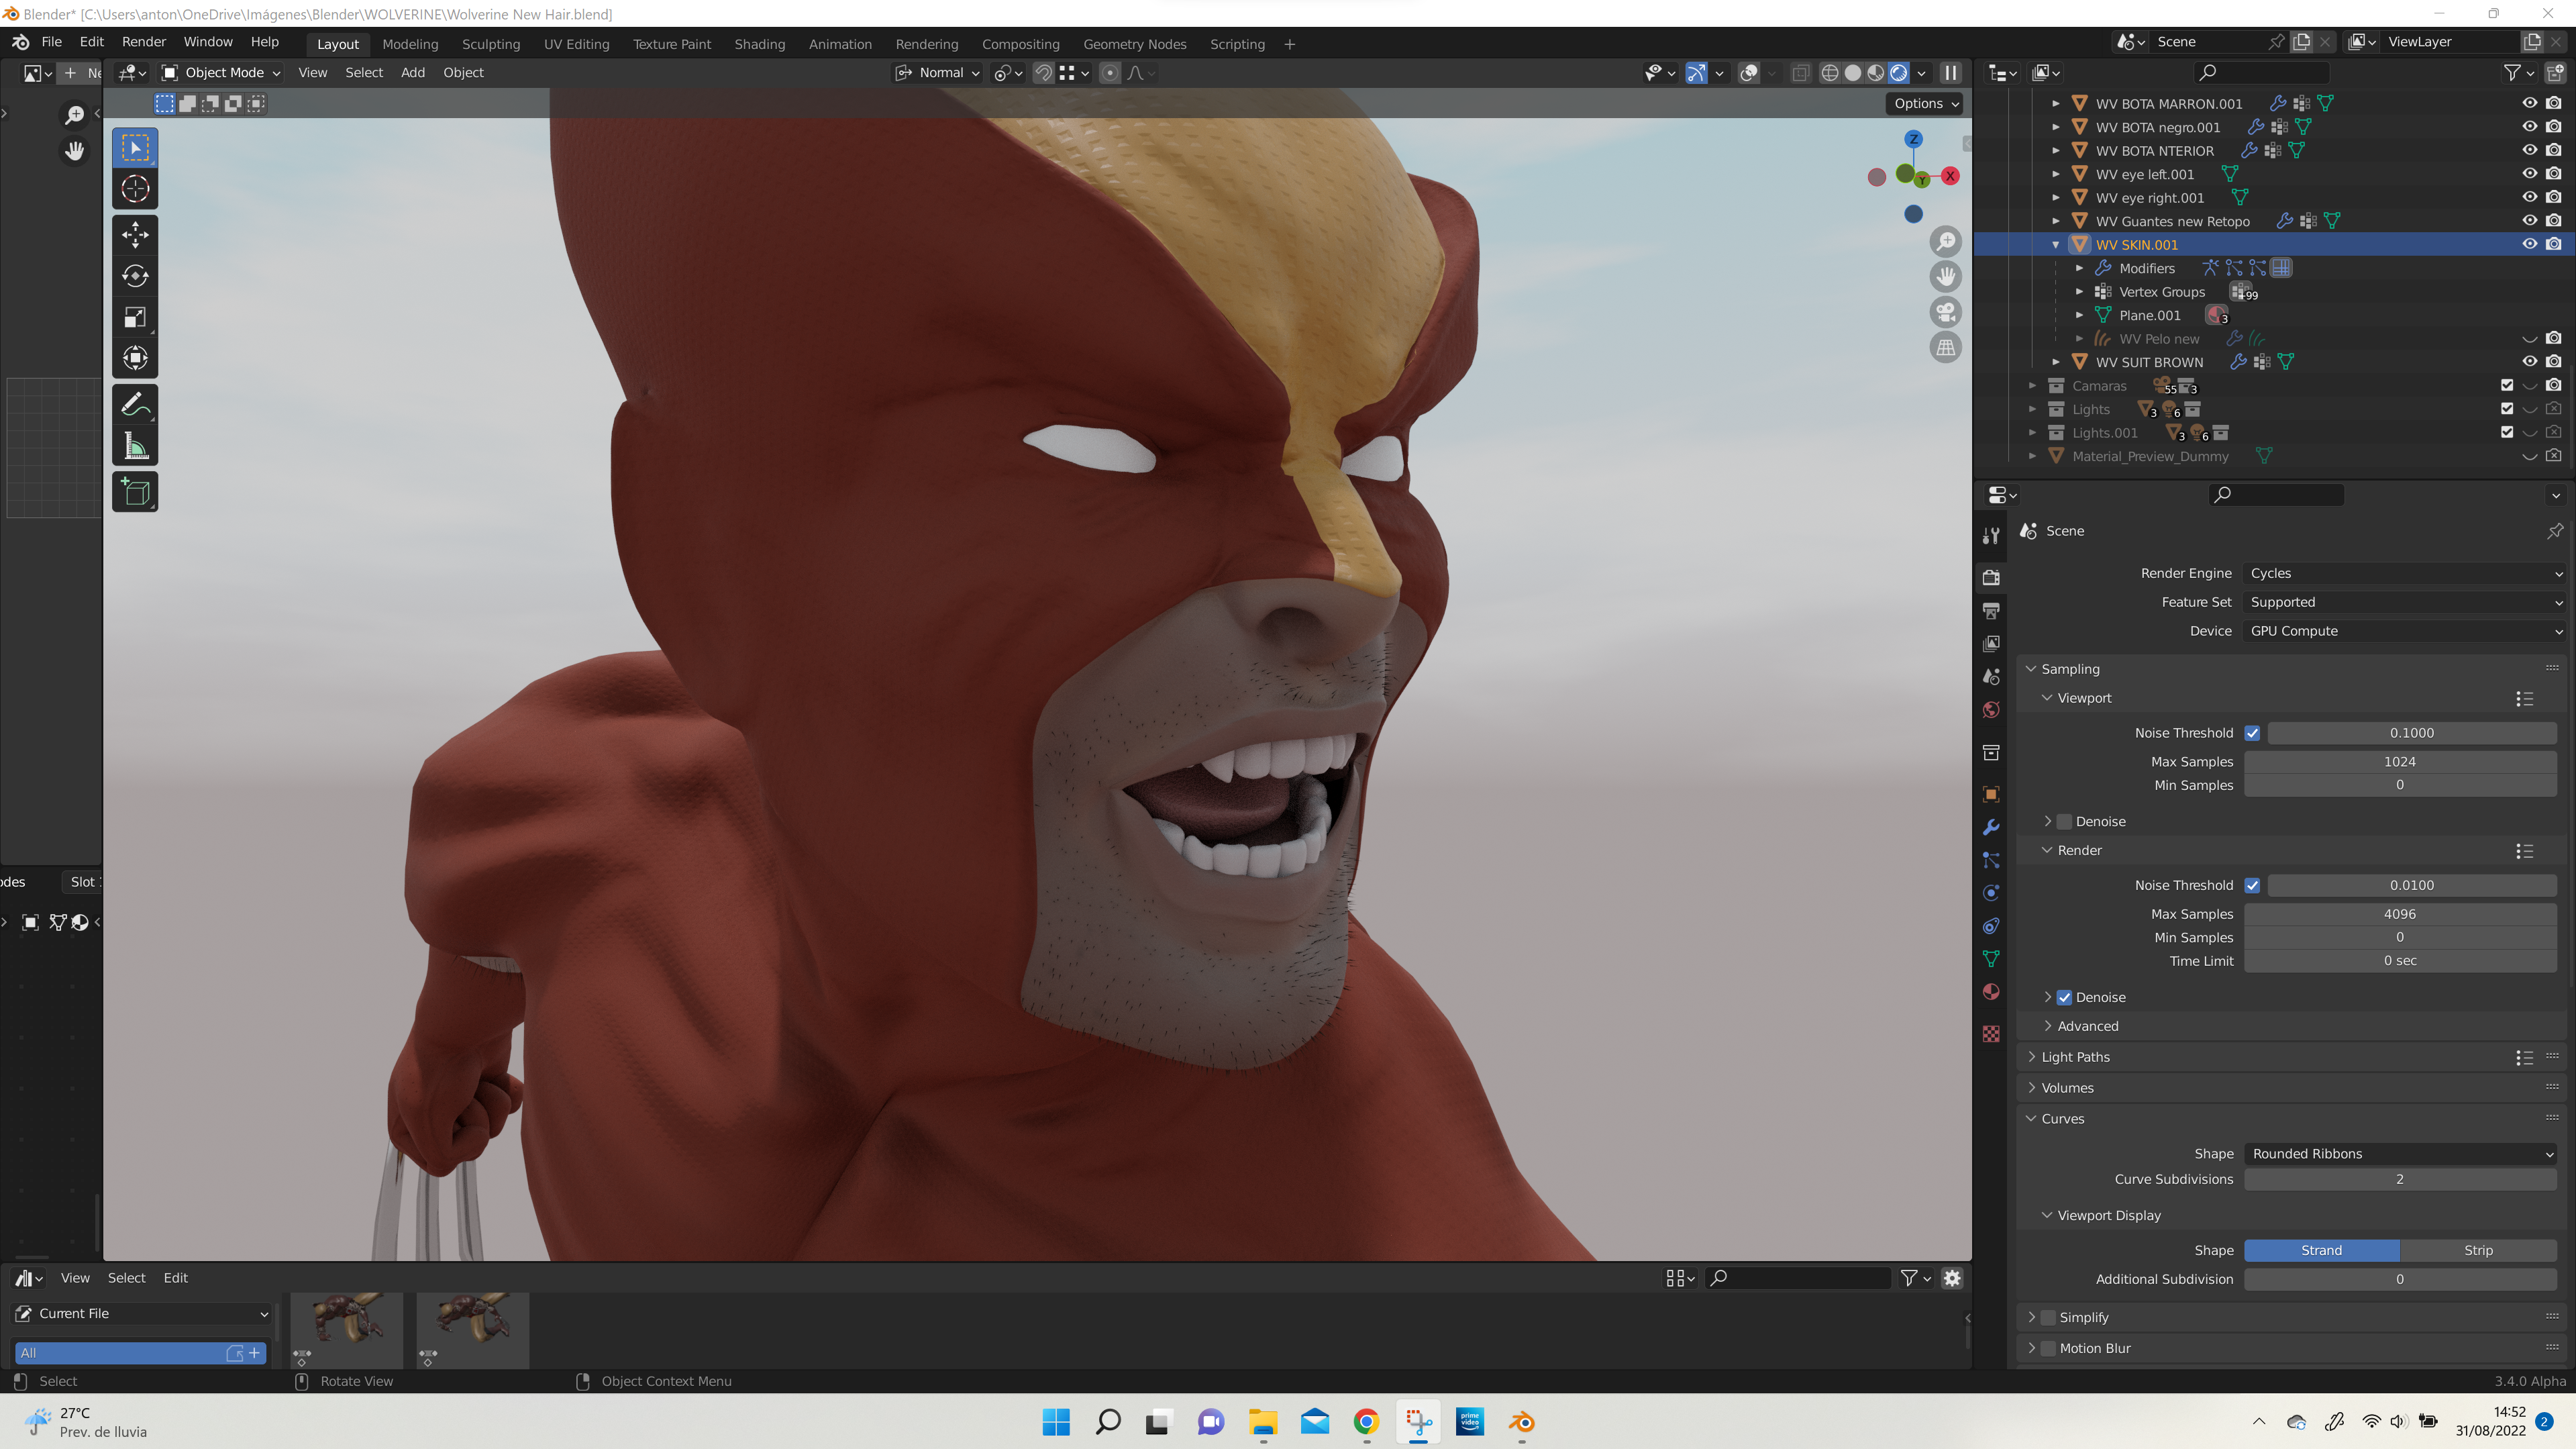
Task: Open the Render menu
Action: (x=143, y=42)
